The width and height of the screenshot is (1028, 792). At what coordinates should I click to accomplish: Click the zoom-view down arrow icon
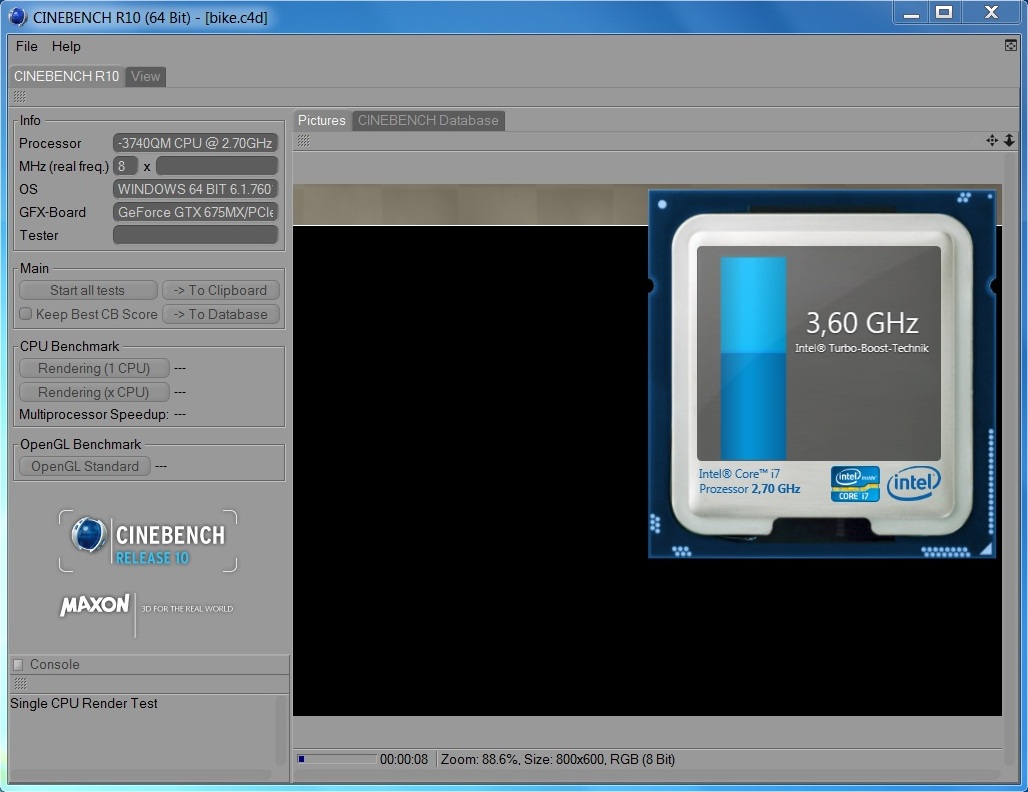pyautogui.click(x=1010, y=140)
